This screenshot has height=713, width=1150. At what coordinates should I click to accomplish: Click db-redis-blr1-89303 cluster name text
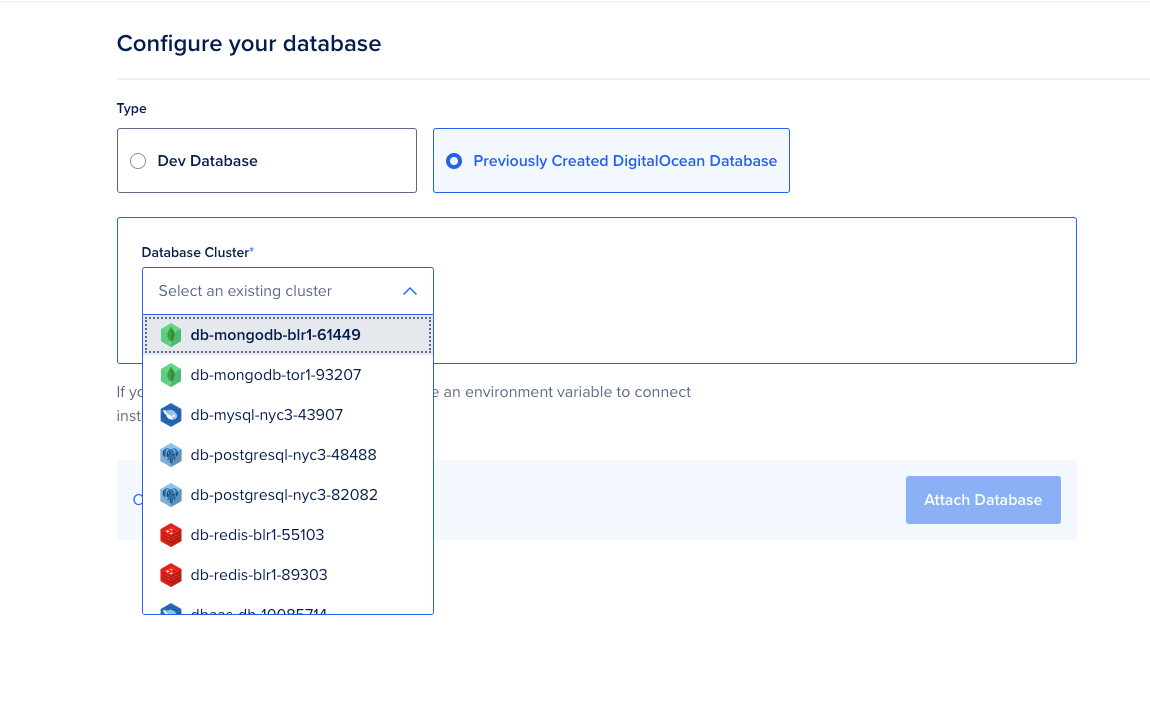(259, 574)
